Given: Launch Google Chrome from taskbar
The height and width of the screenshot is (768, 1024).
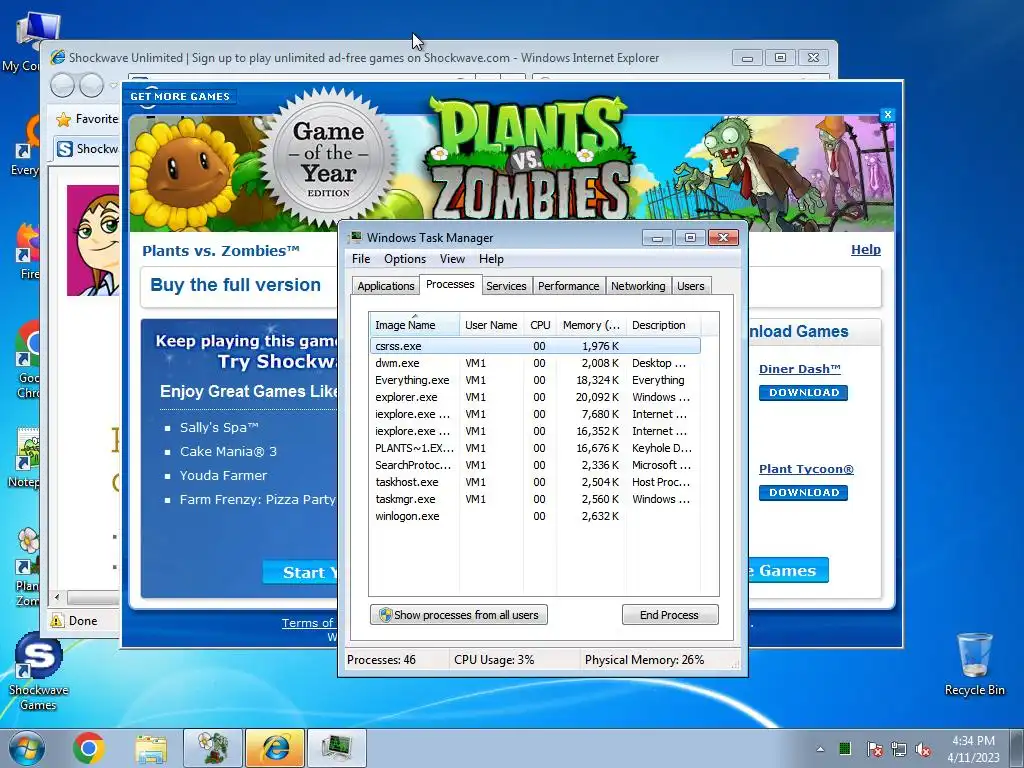Looking at the screenshot, I should (x=89, y=748).
